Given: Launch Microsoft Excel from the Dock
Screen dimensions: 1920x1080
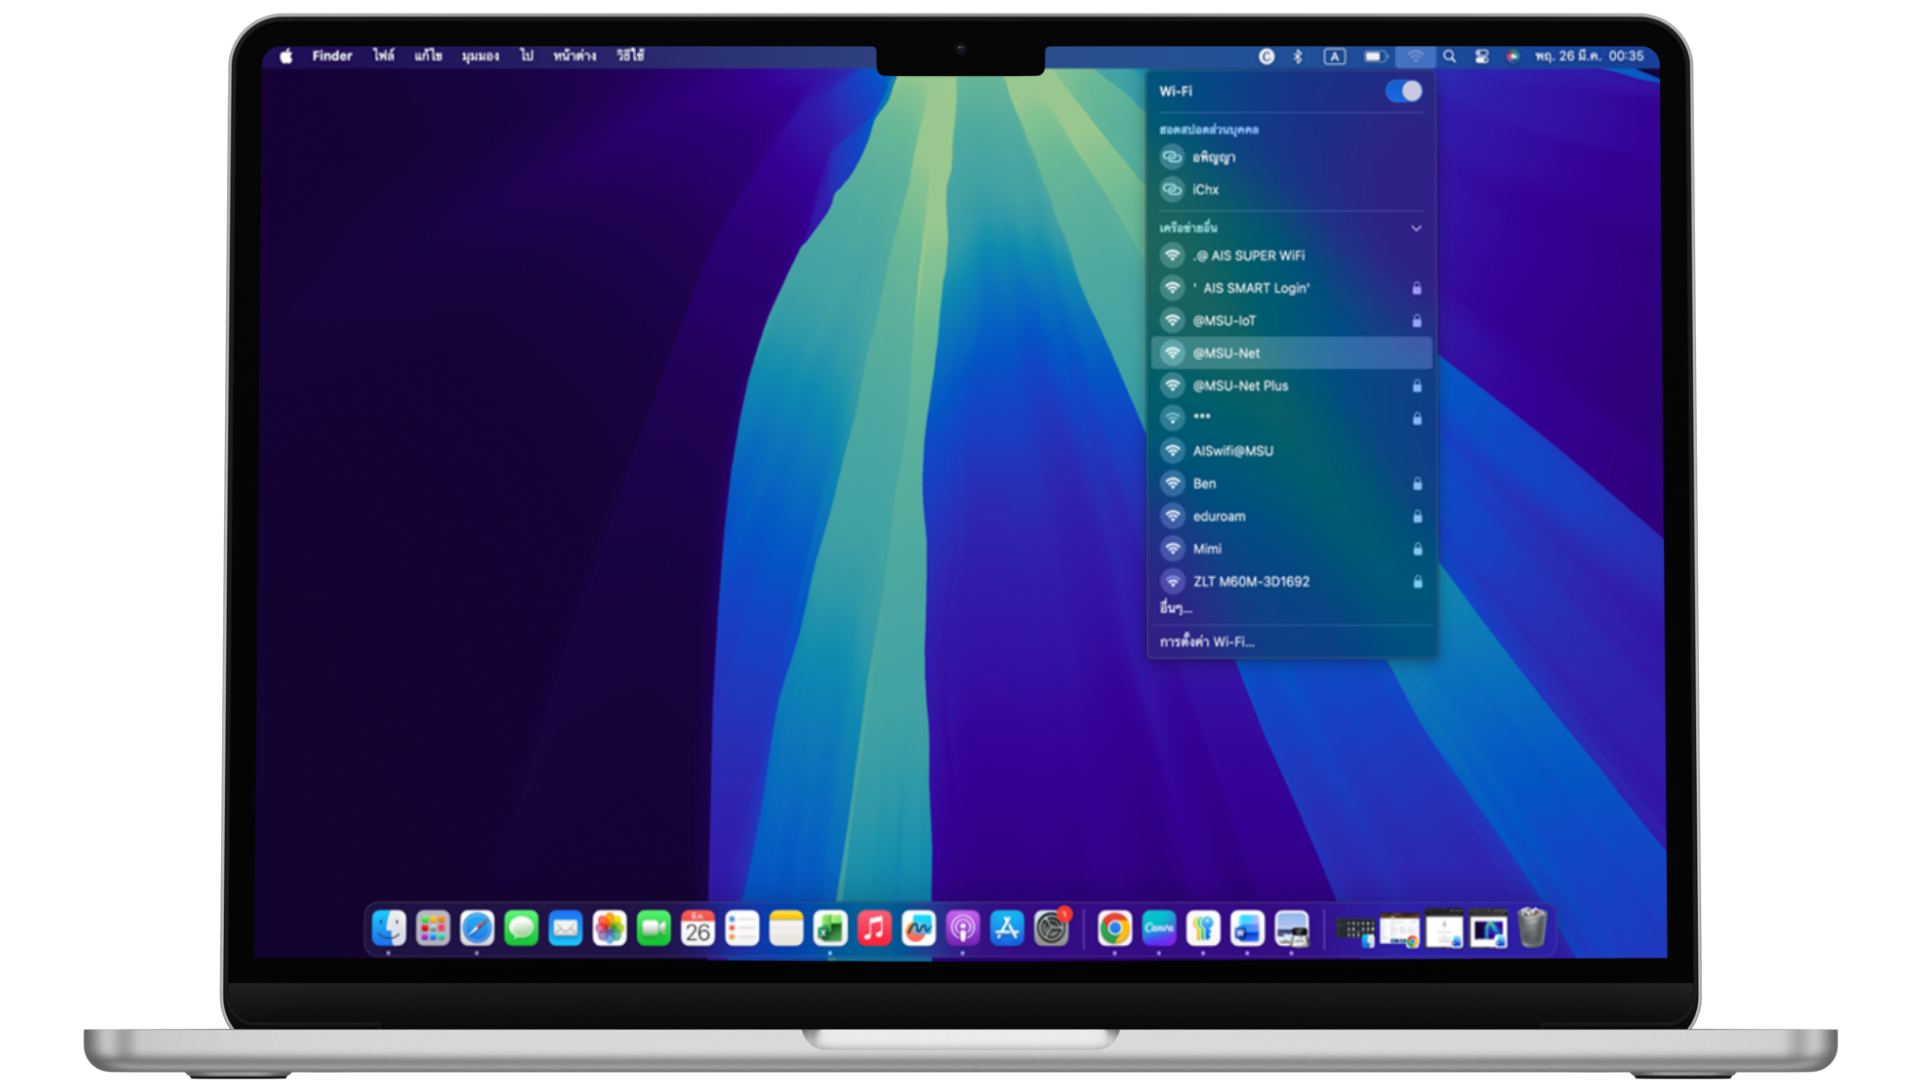Looking at the screenshot, I should pyautogui.click(x=830, y=929).
